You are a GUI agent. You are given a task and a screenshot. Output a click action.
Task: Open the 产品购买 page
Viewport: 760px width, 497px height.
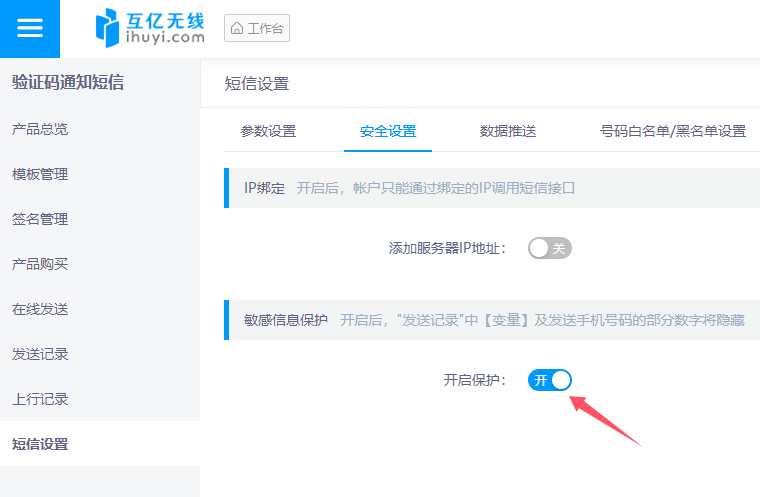(40, 264)
